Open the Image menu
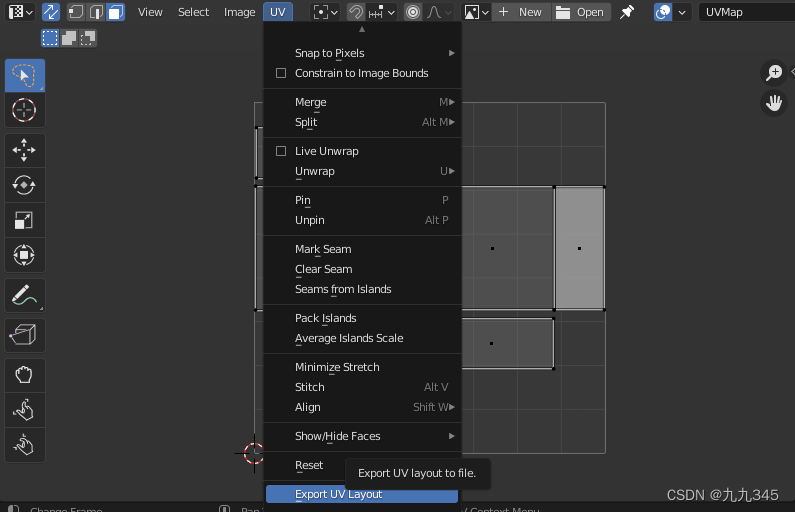The image size is (795, 512). [239, 12]
